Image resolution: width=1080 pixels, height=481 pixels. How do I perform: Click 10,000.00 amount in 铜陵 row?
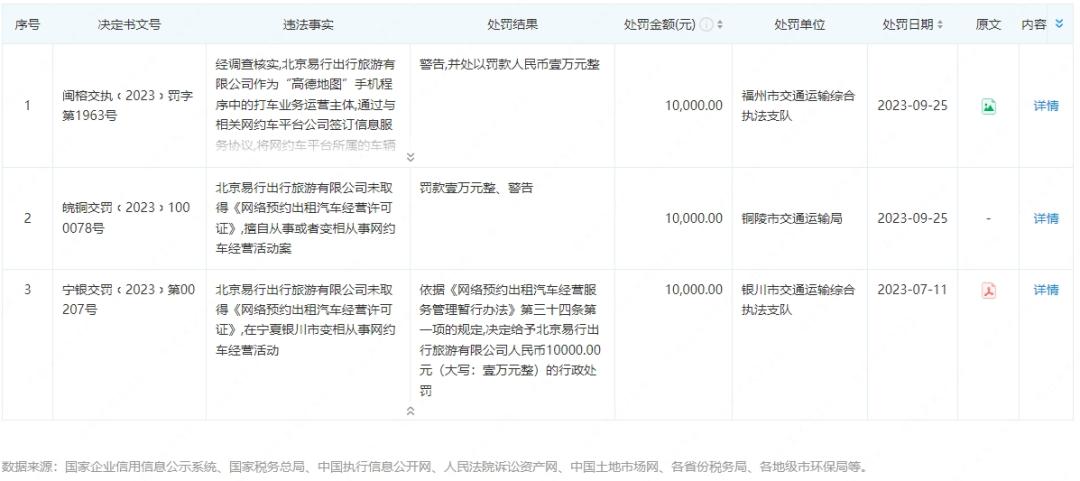pos(694,218)
